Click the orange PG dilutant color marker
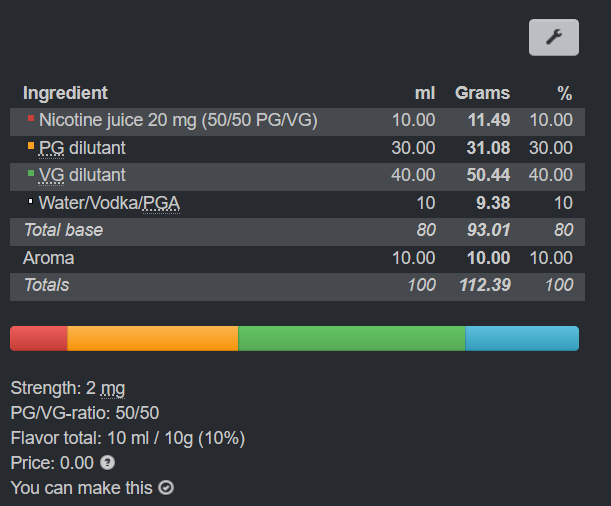This screenshot has height=506, width=611. point(31,146)
